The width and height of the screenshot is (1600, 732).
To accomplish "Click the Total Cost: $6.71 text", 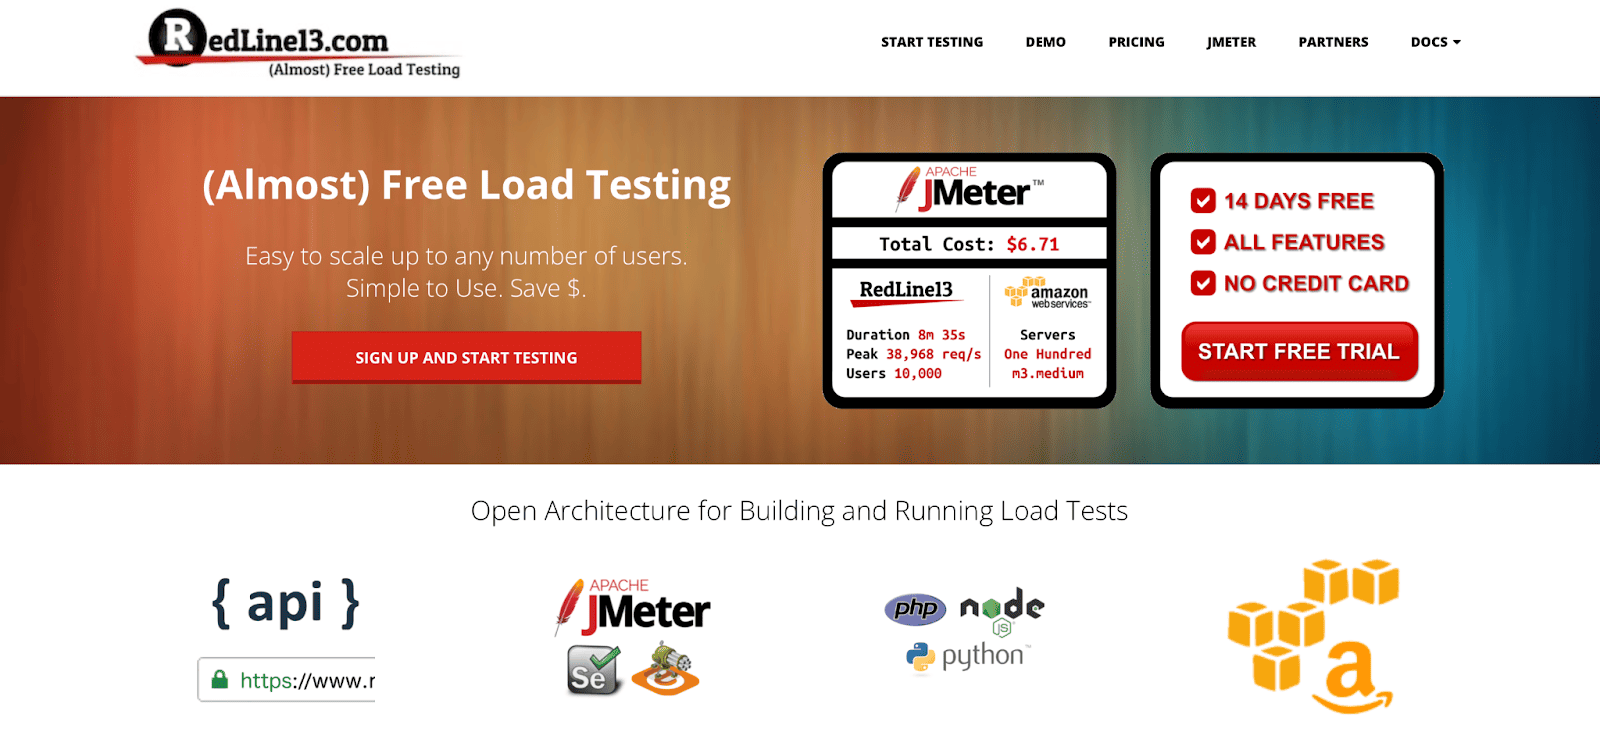I will coord(969,244).
